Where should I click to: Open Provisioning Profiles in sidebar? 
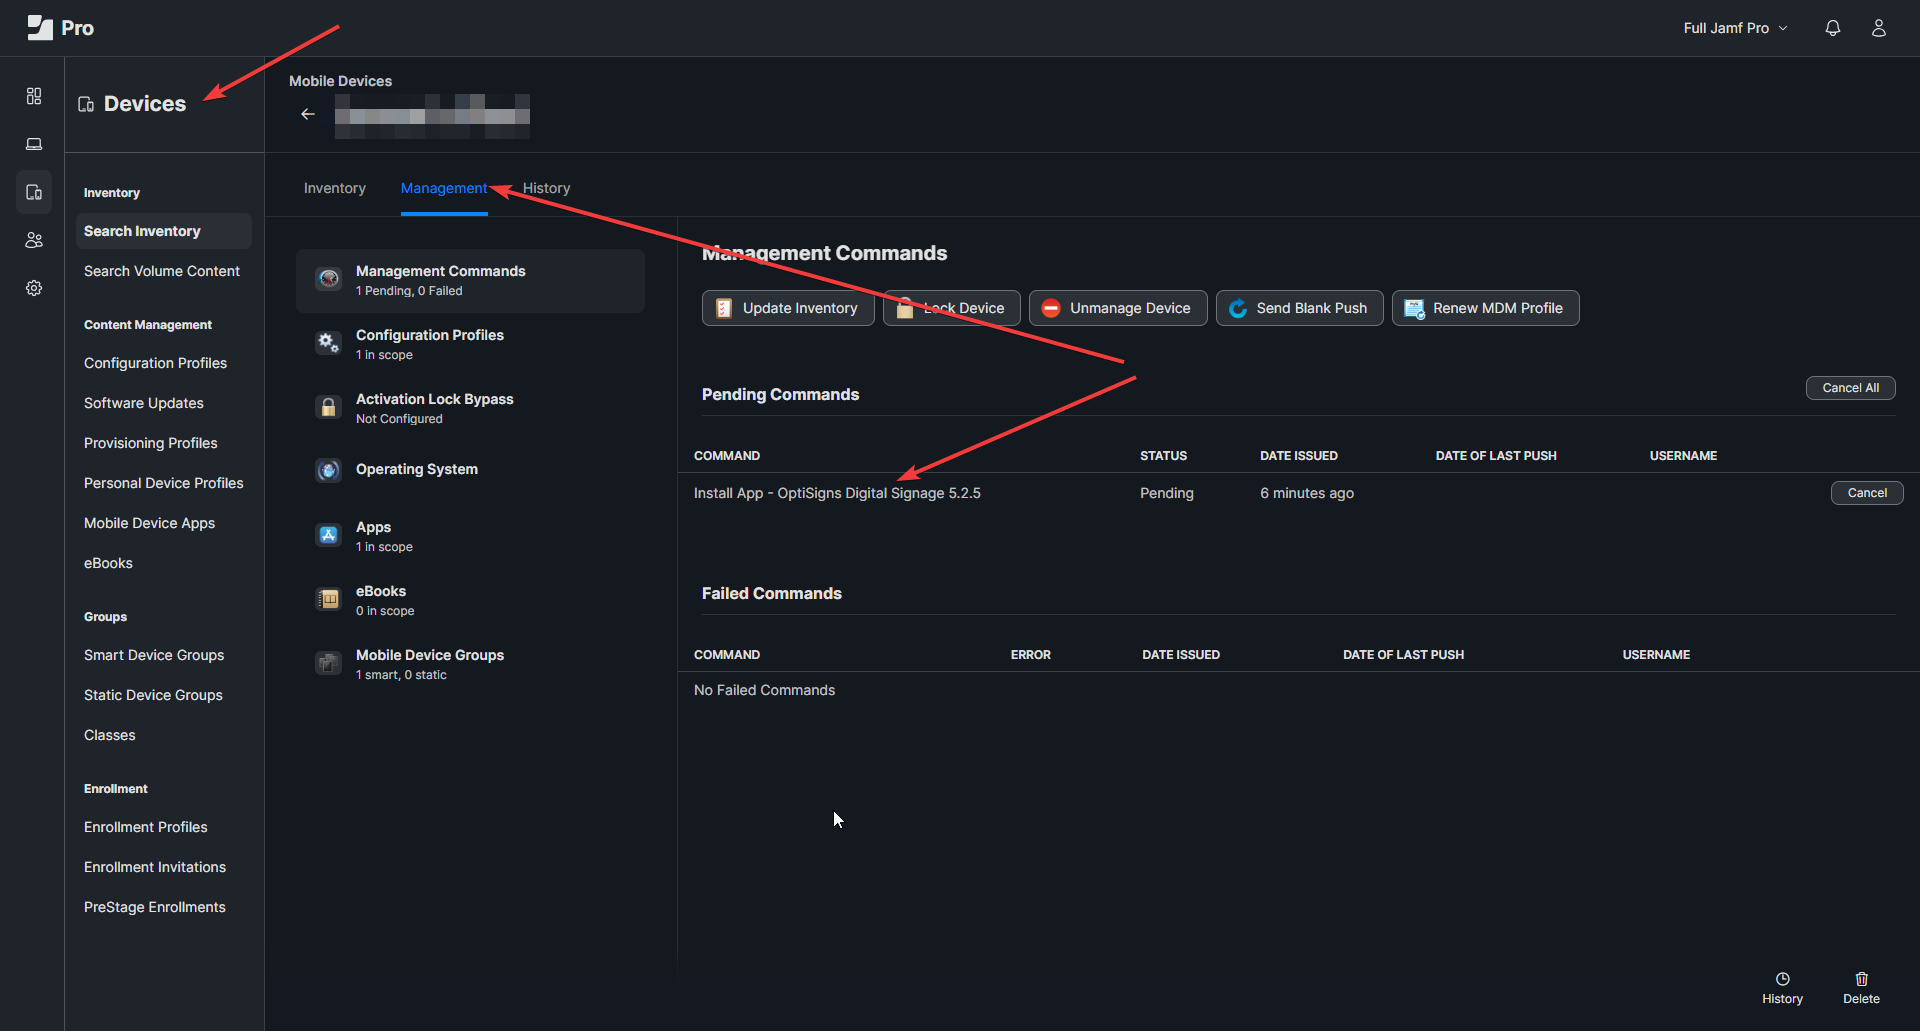(x=151, y=443)
